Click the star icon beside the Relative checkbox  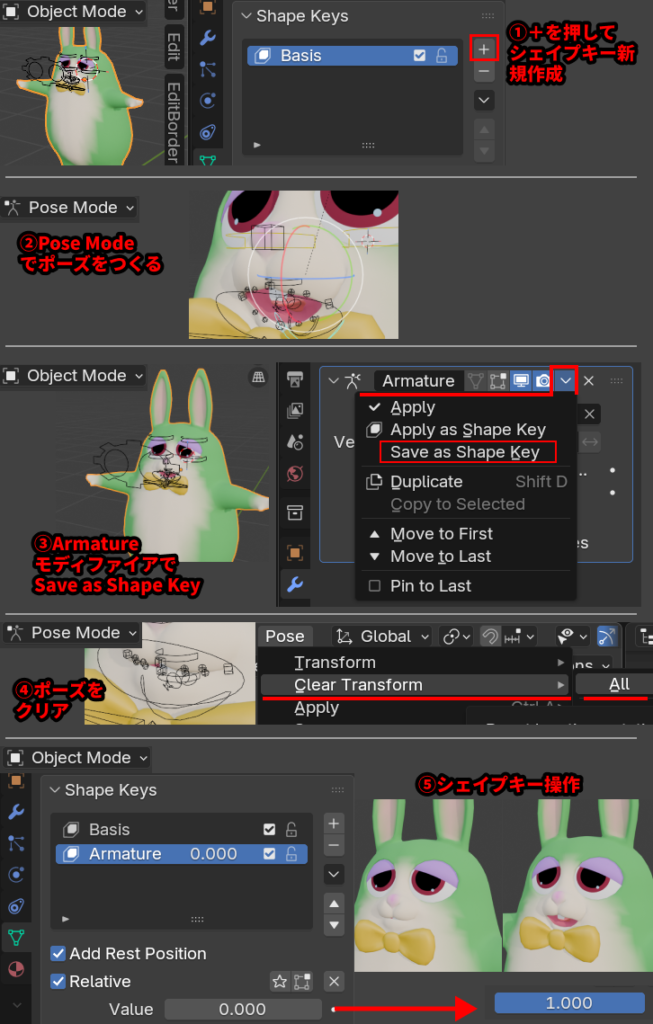point(281,982)
